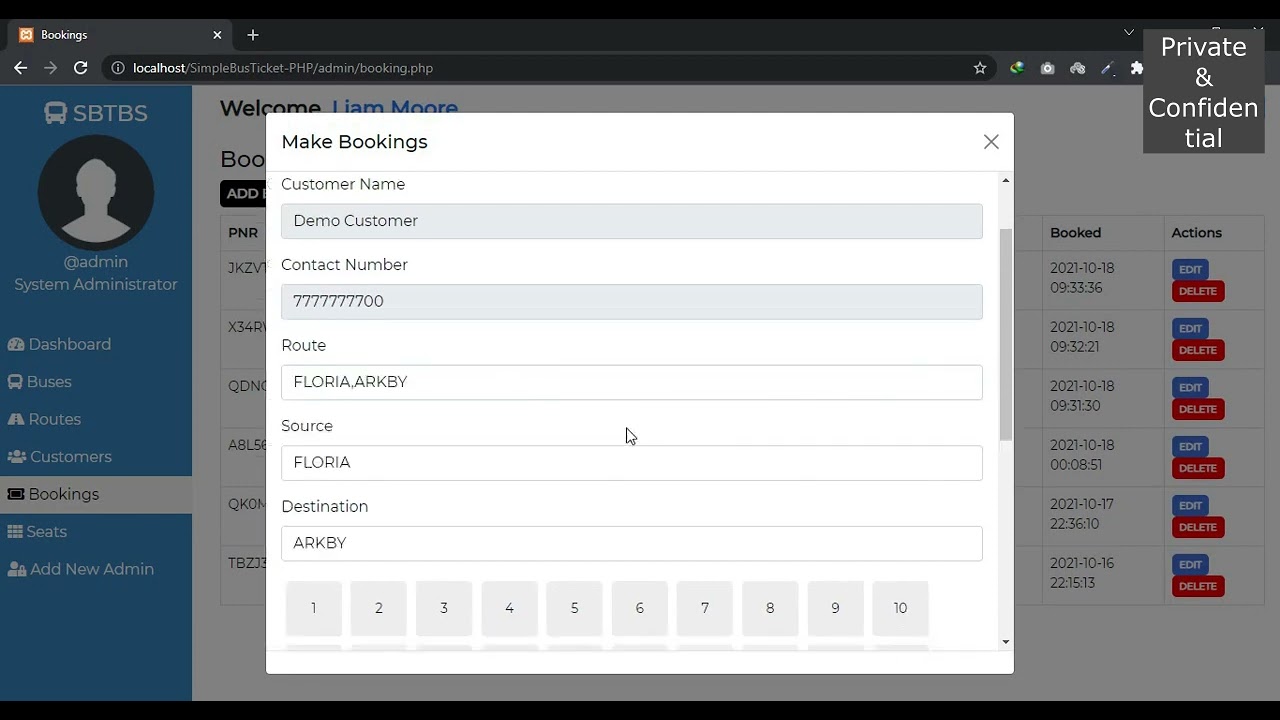Select seat number 10
Image resolution: width=1280 pixels, height=720 pixels.
(900, 608)
